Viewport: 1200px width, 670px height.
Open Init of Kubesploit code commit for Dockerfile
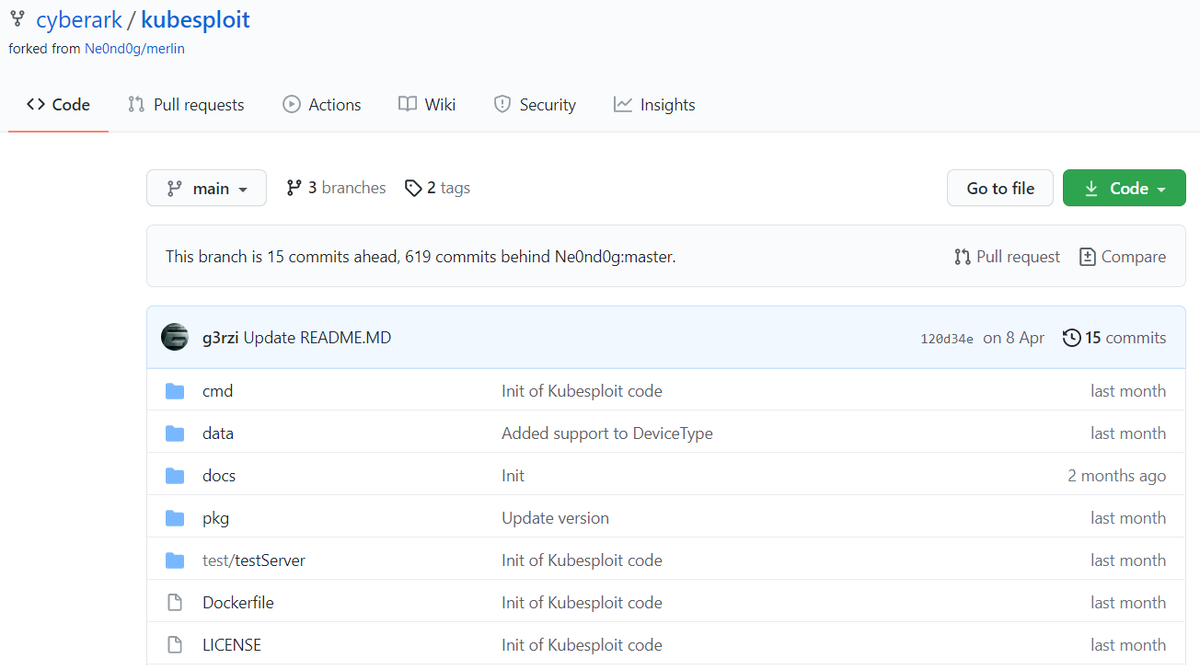[x=582, y=603]
